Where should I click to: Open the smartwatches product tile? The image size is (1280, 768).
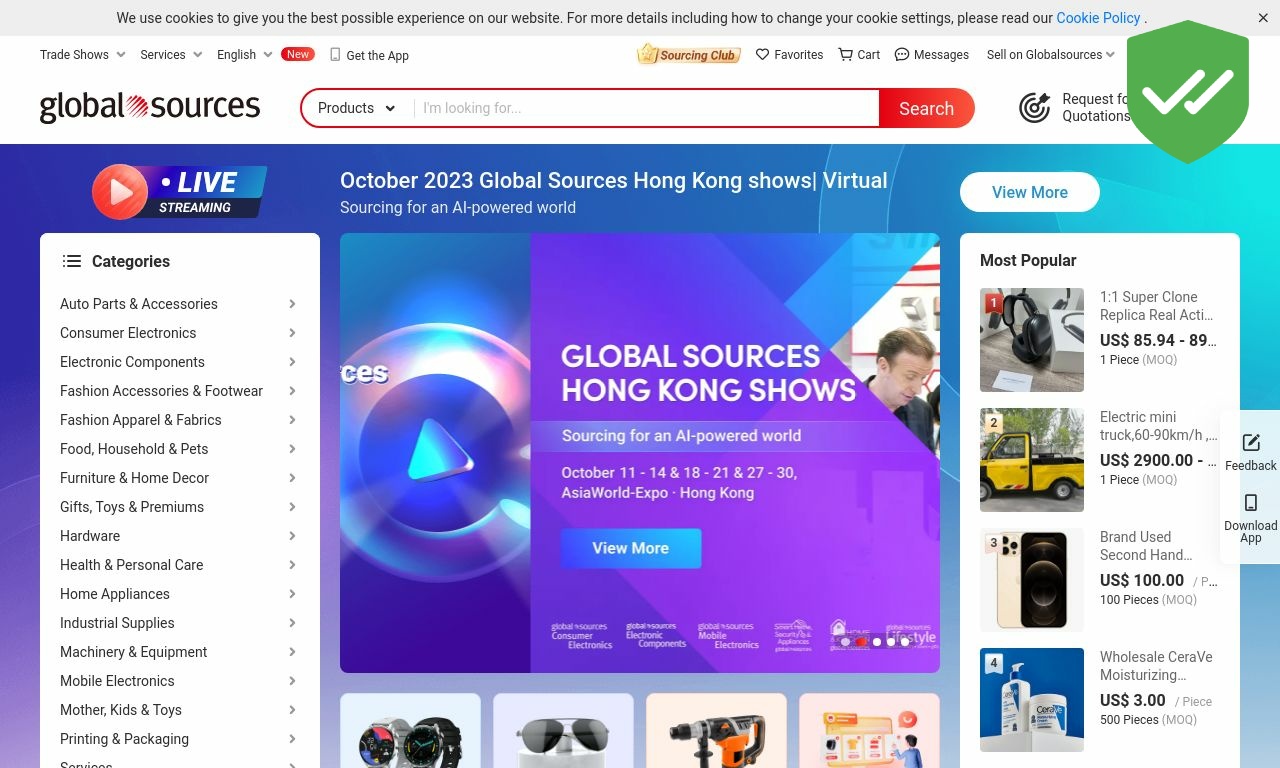pyautogui.click(x=410, y=731)
